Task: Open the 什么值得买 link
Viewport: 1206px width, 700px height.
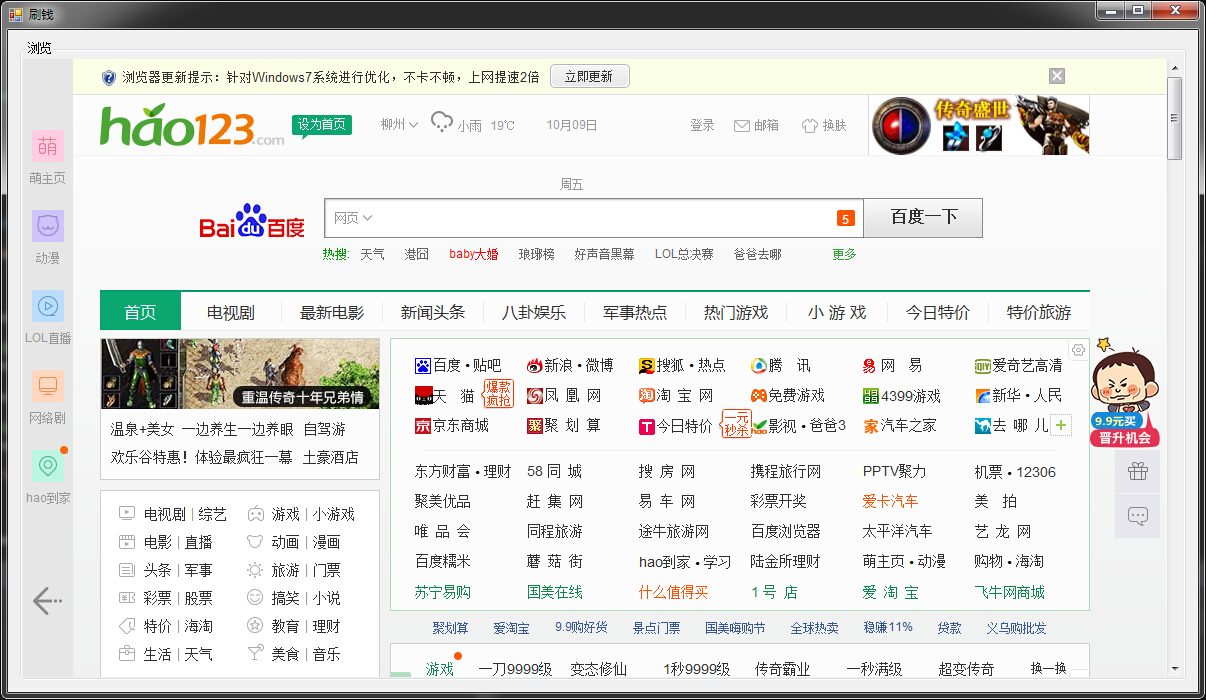Action: coord(674,592)
